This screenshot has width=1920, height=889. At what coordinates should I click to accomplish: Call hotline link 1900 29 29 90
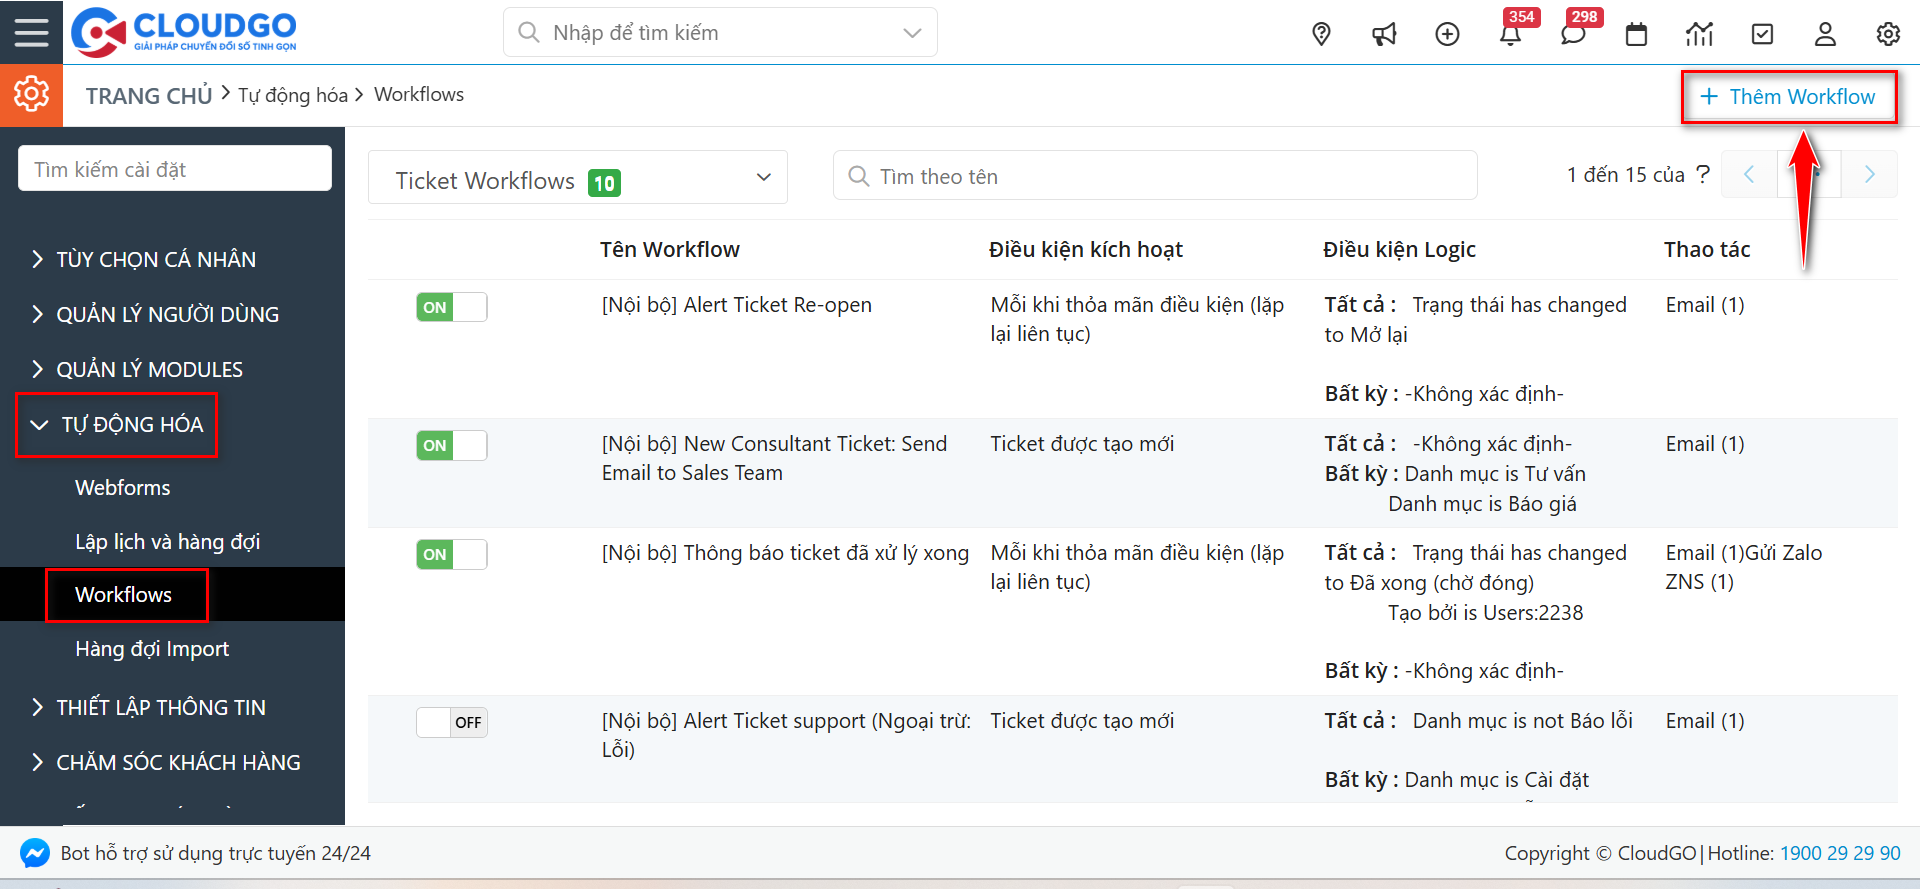pos(1840,853)
